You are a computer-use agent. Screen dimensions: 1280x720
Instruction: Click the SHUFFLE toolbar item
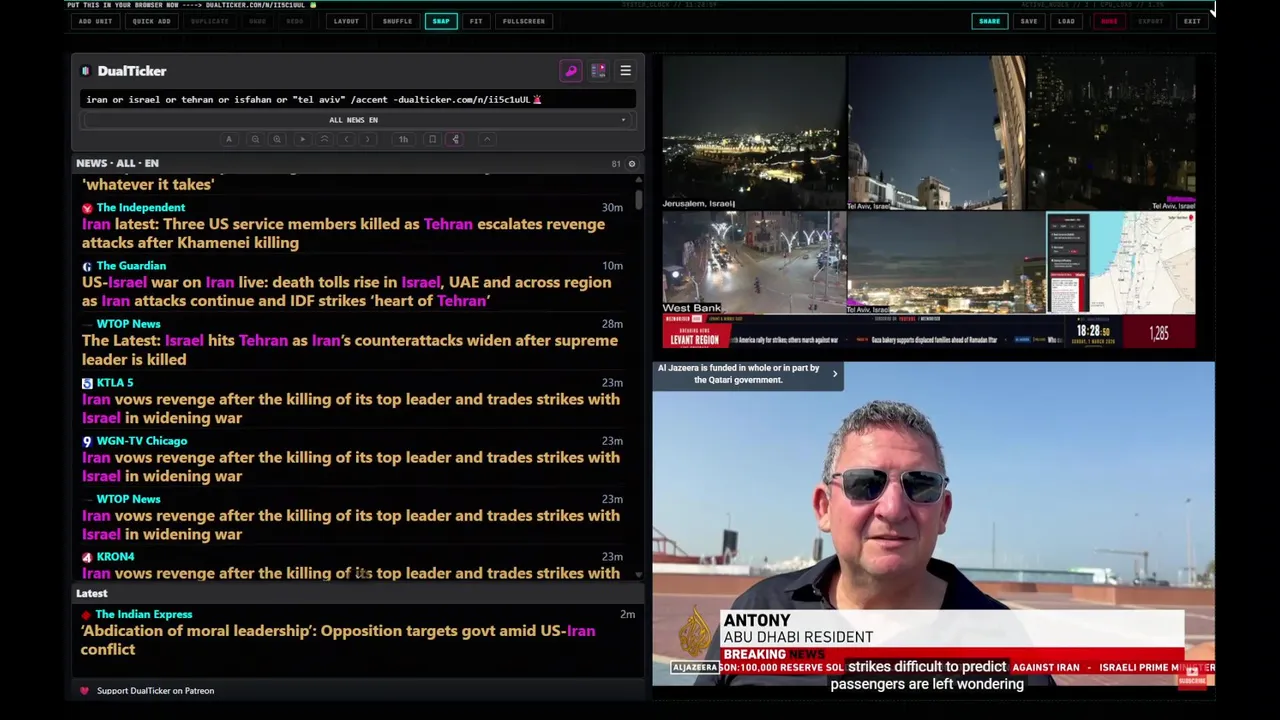click(x=397, y=21)
